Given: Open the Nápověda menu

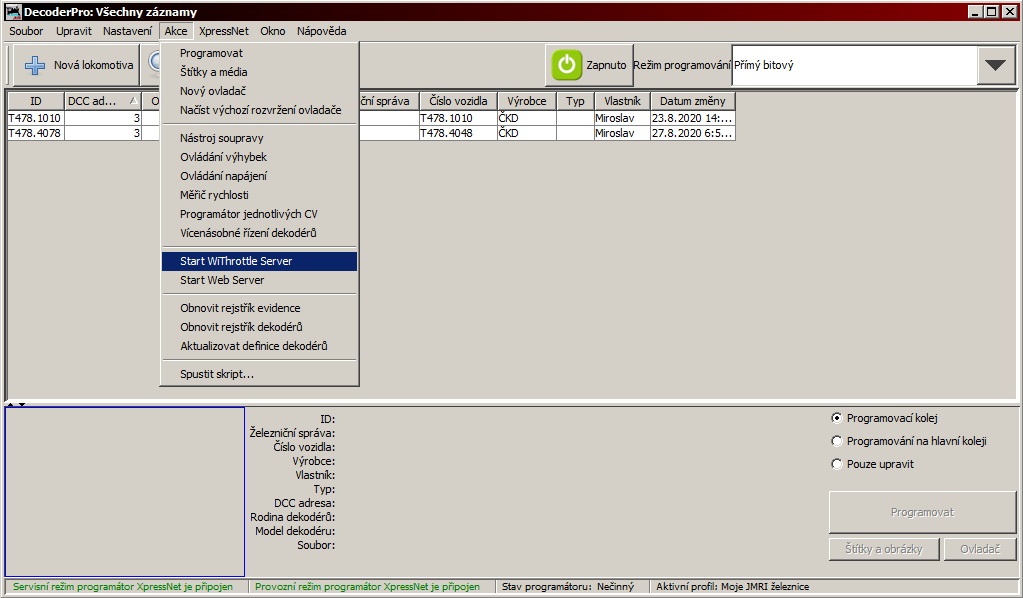Looking at the screenshot, I should pyautogui.click(x=322, y=31).
